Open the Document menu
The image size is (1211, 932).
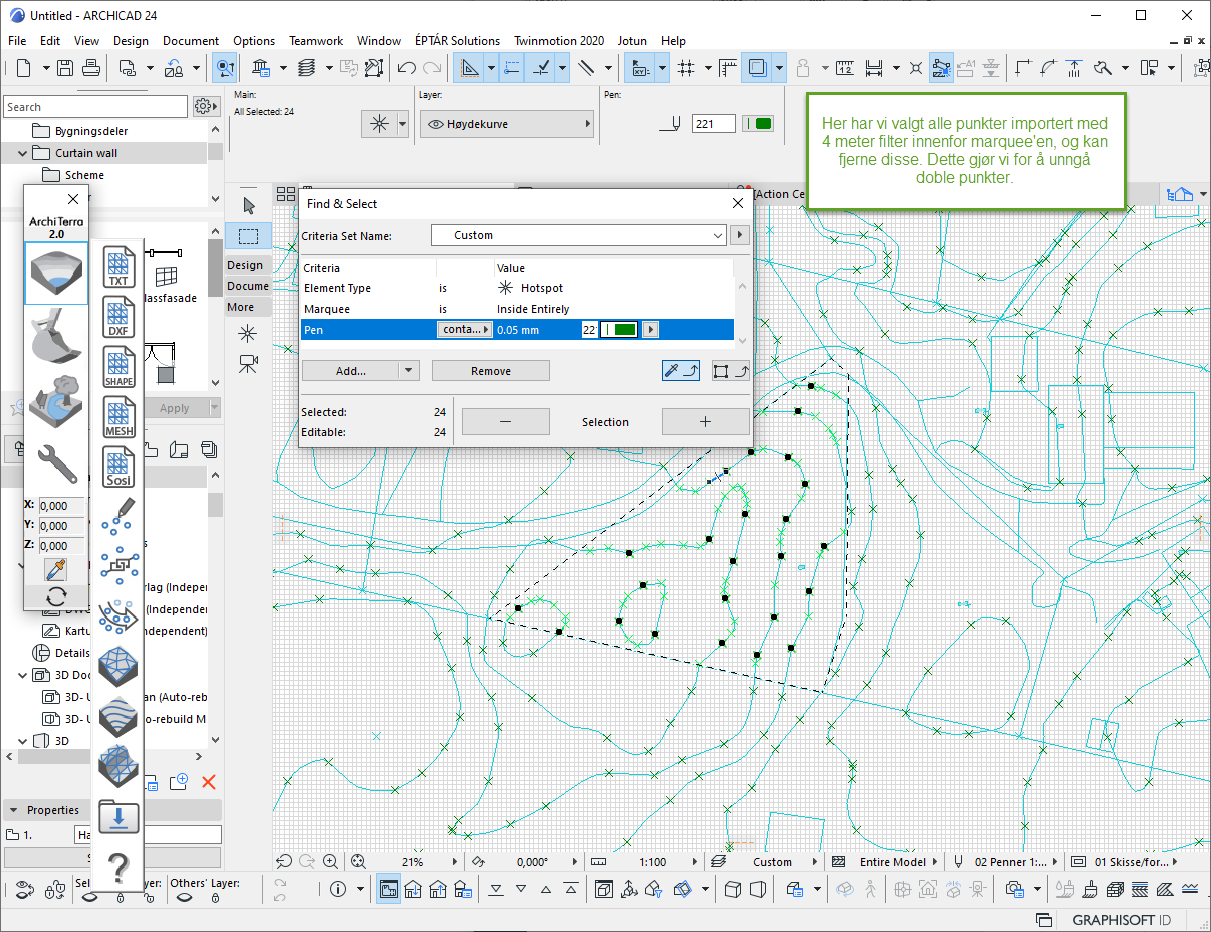tap(191, 41)
